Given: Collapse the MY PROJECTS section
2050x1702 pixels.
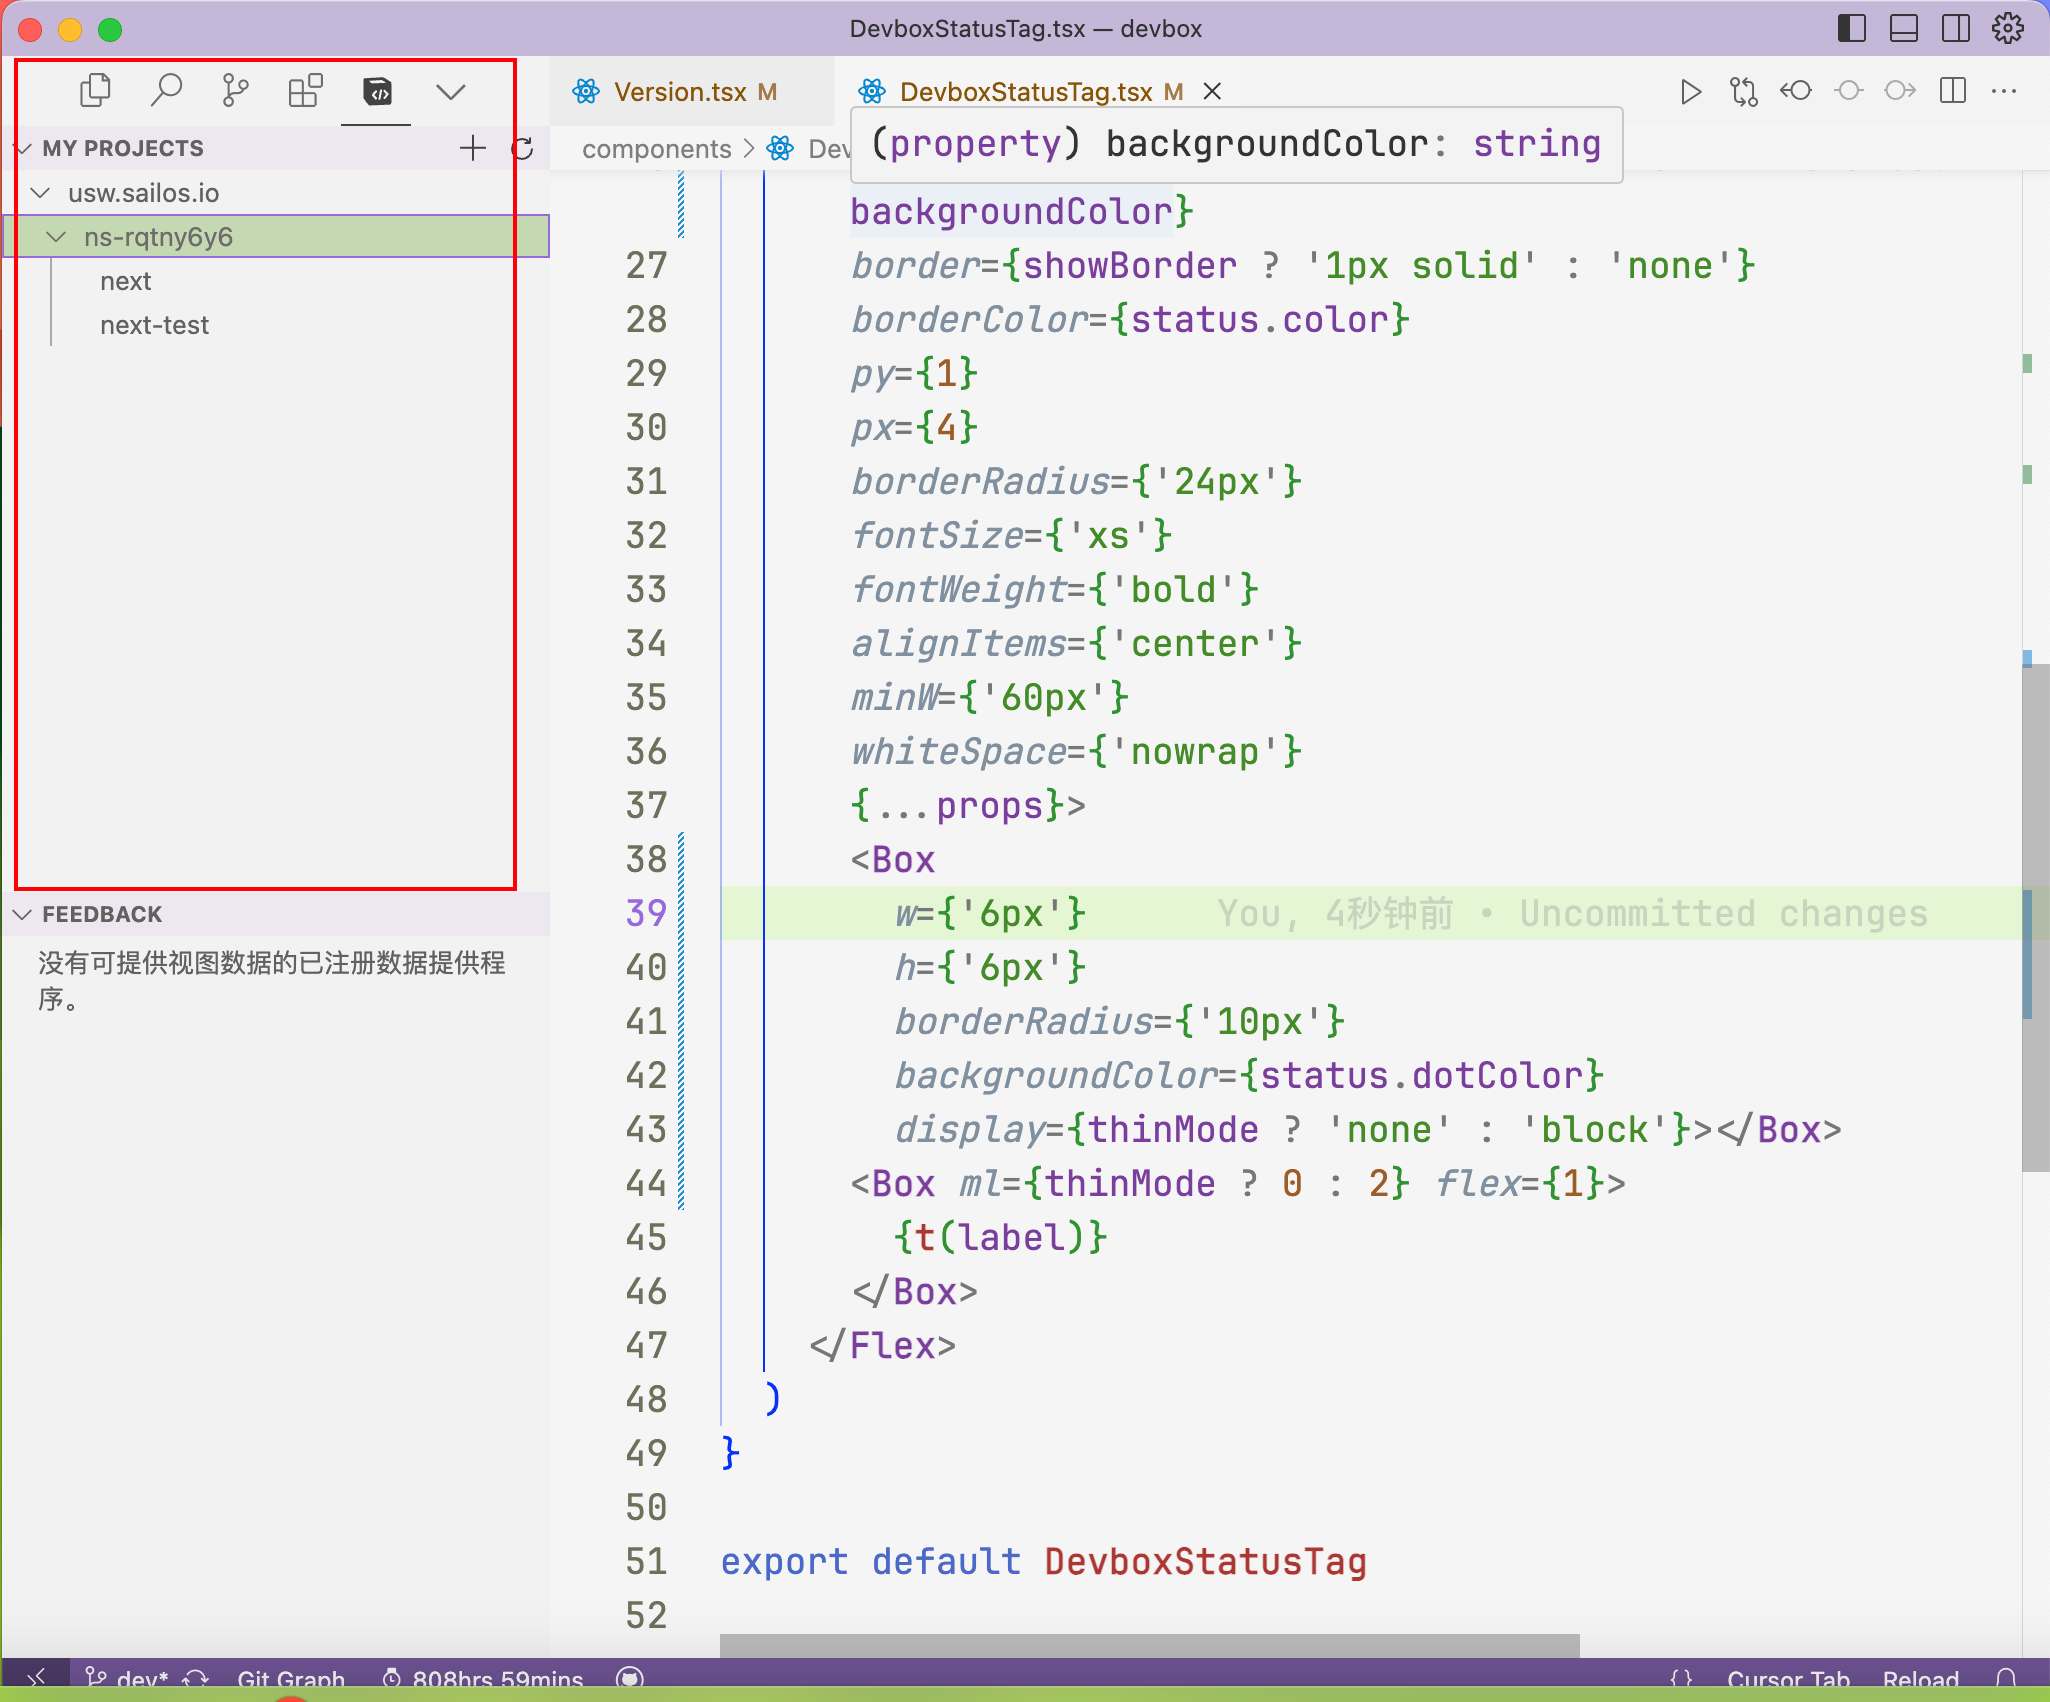Looking at the screenshot, I should point(24,148).
